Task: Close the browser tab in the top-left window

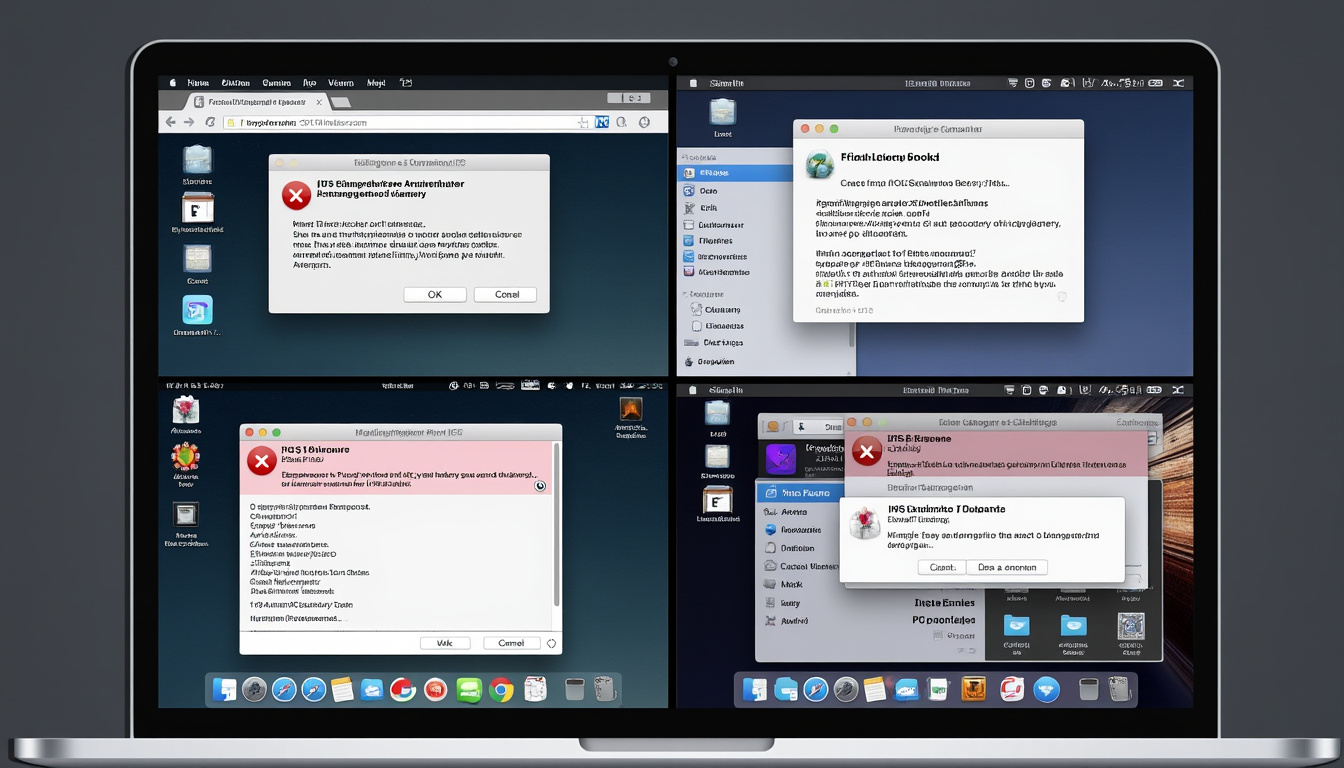Action: point(320,102)
